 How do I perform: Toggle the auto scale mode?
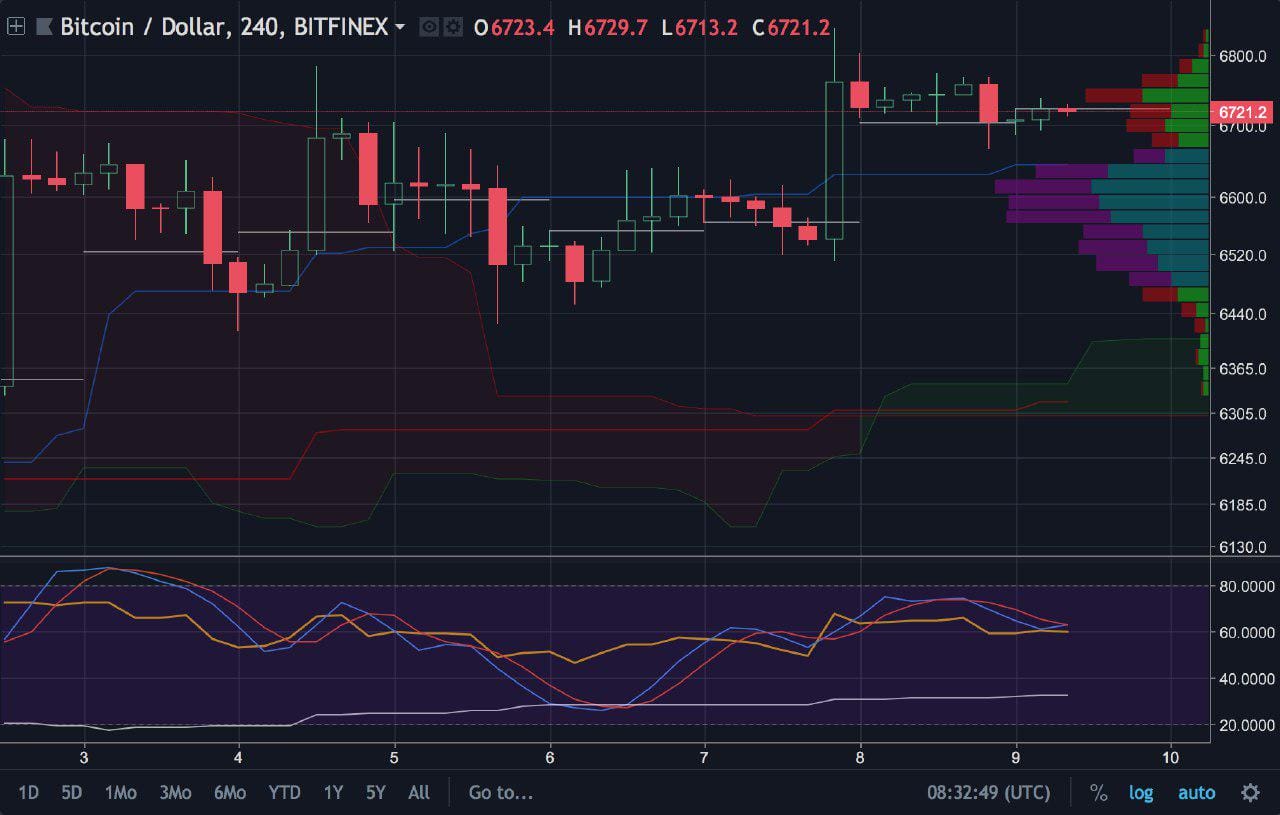[x=1196, y=793]
